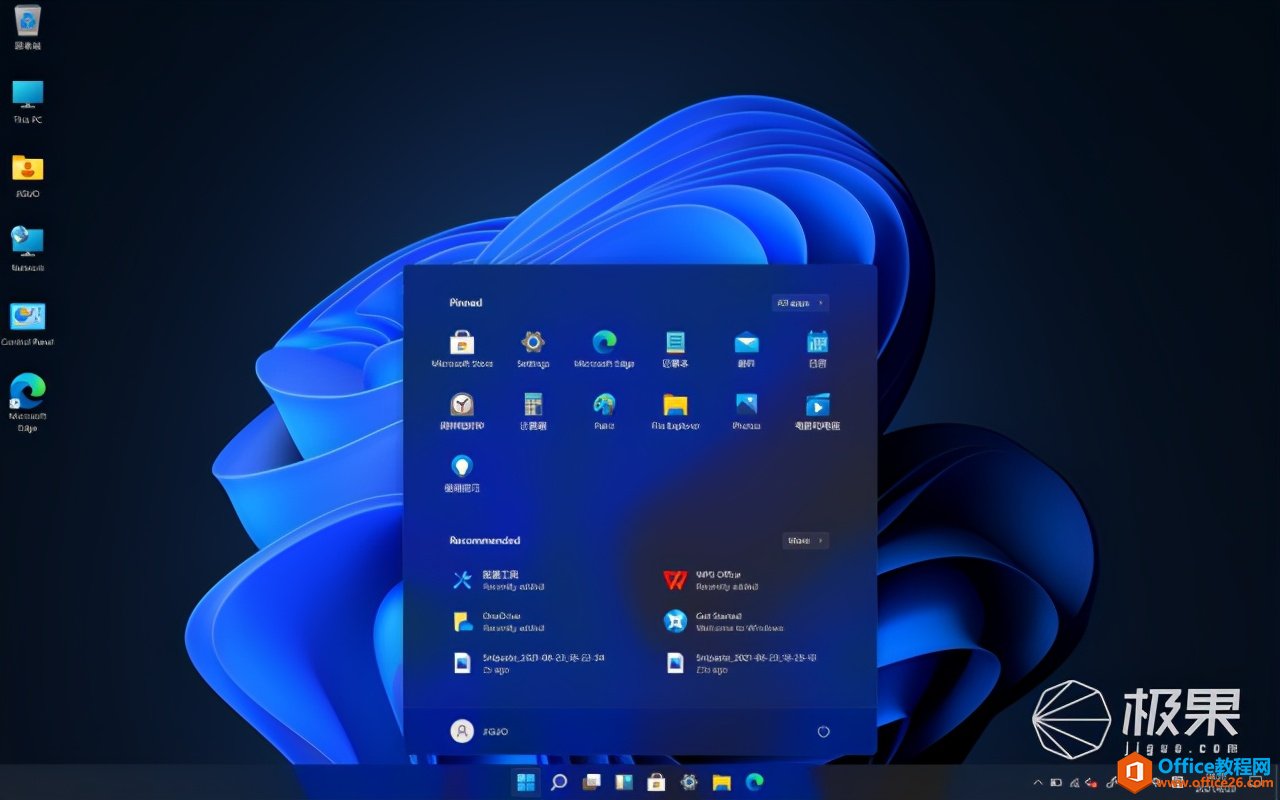Open the JIGUO user account menu

tap(480, 732)
